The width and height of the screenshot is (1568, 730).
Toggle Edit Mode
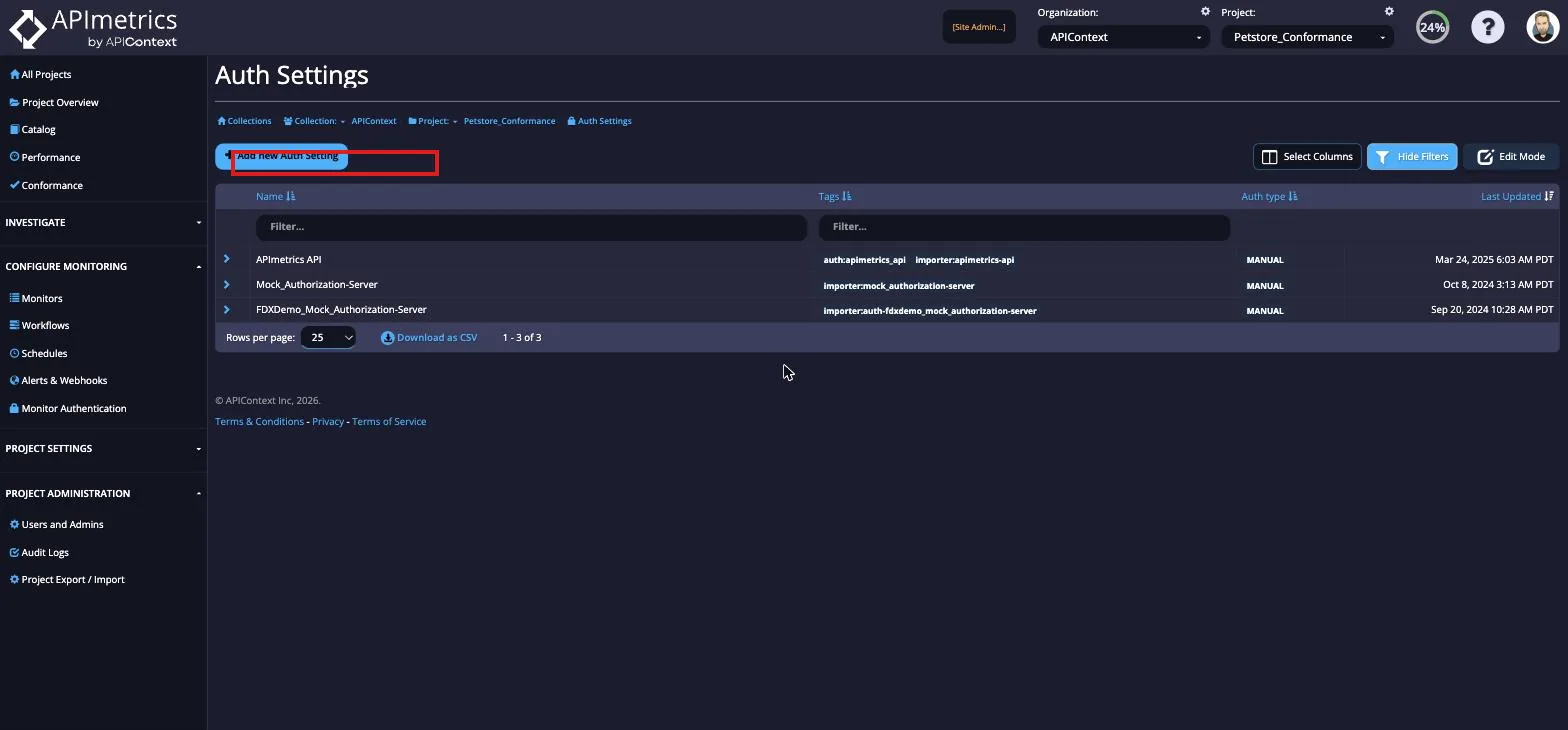tap(1511, 156)
